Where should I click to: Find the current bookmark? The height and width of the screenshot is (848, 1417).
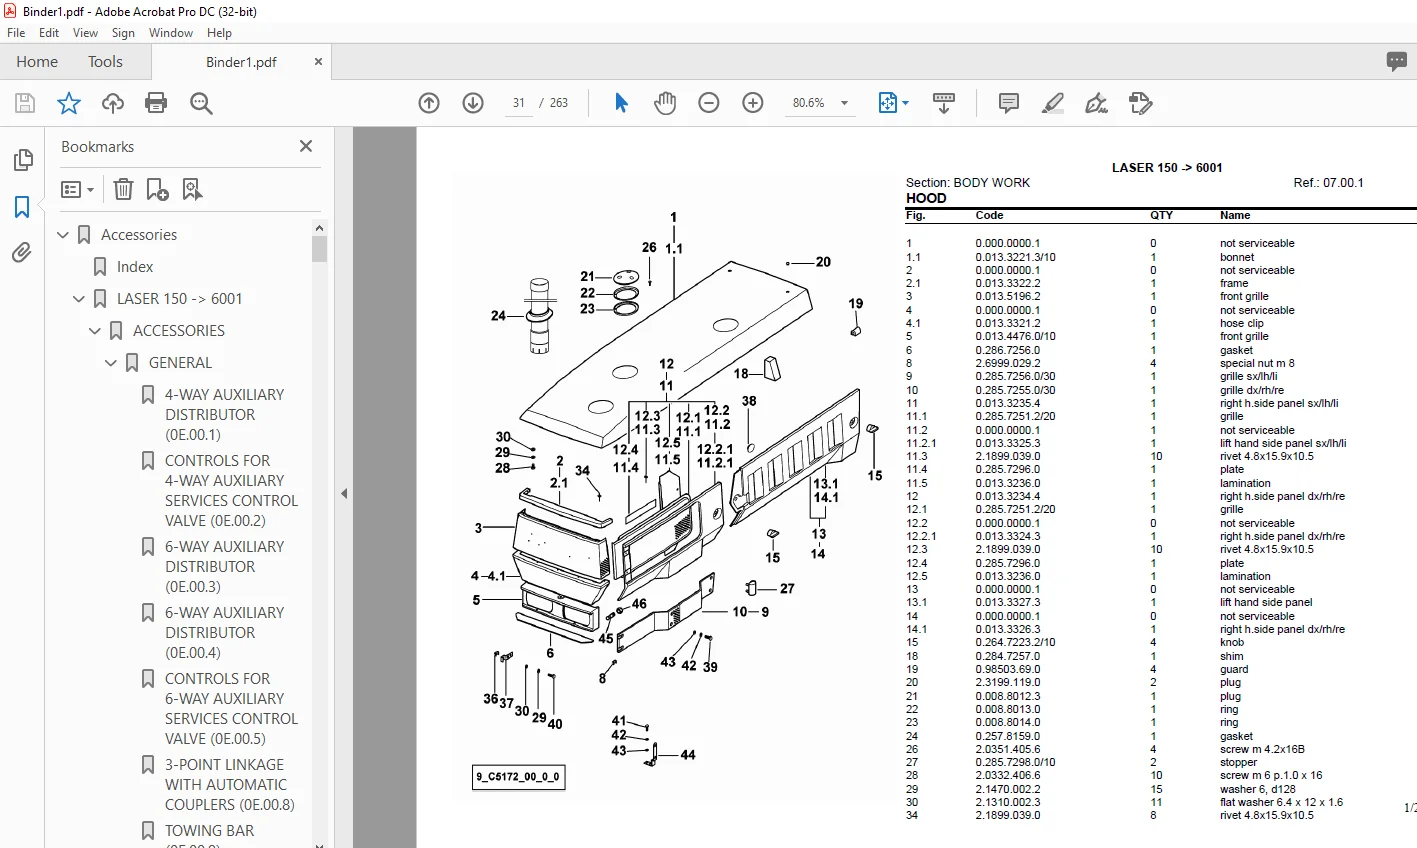[192, 189]
